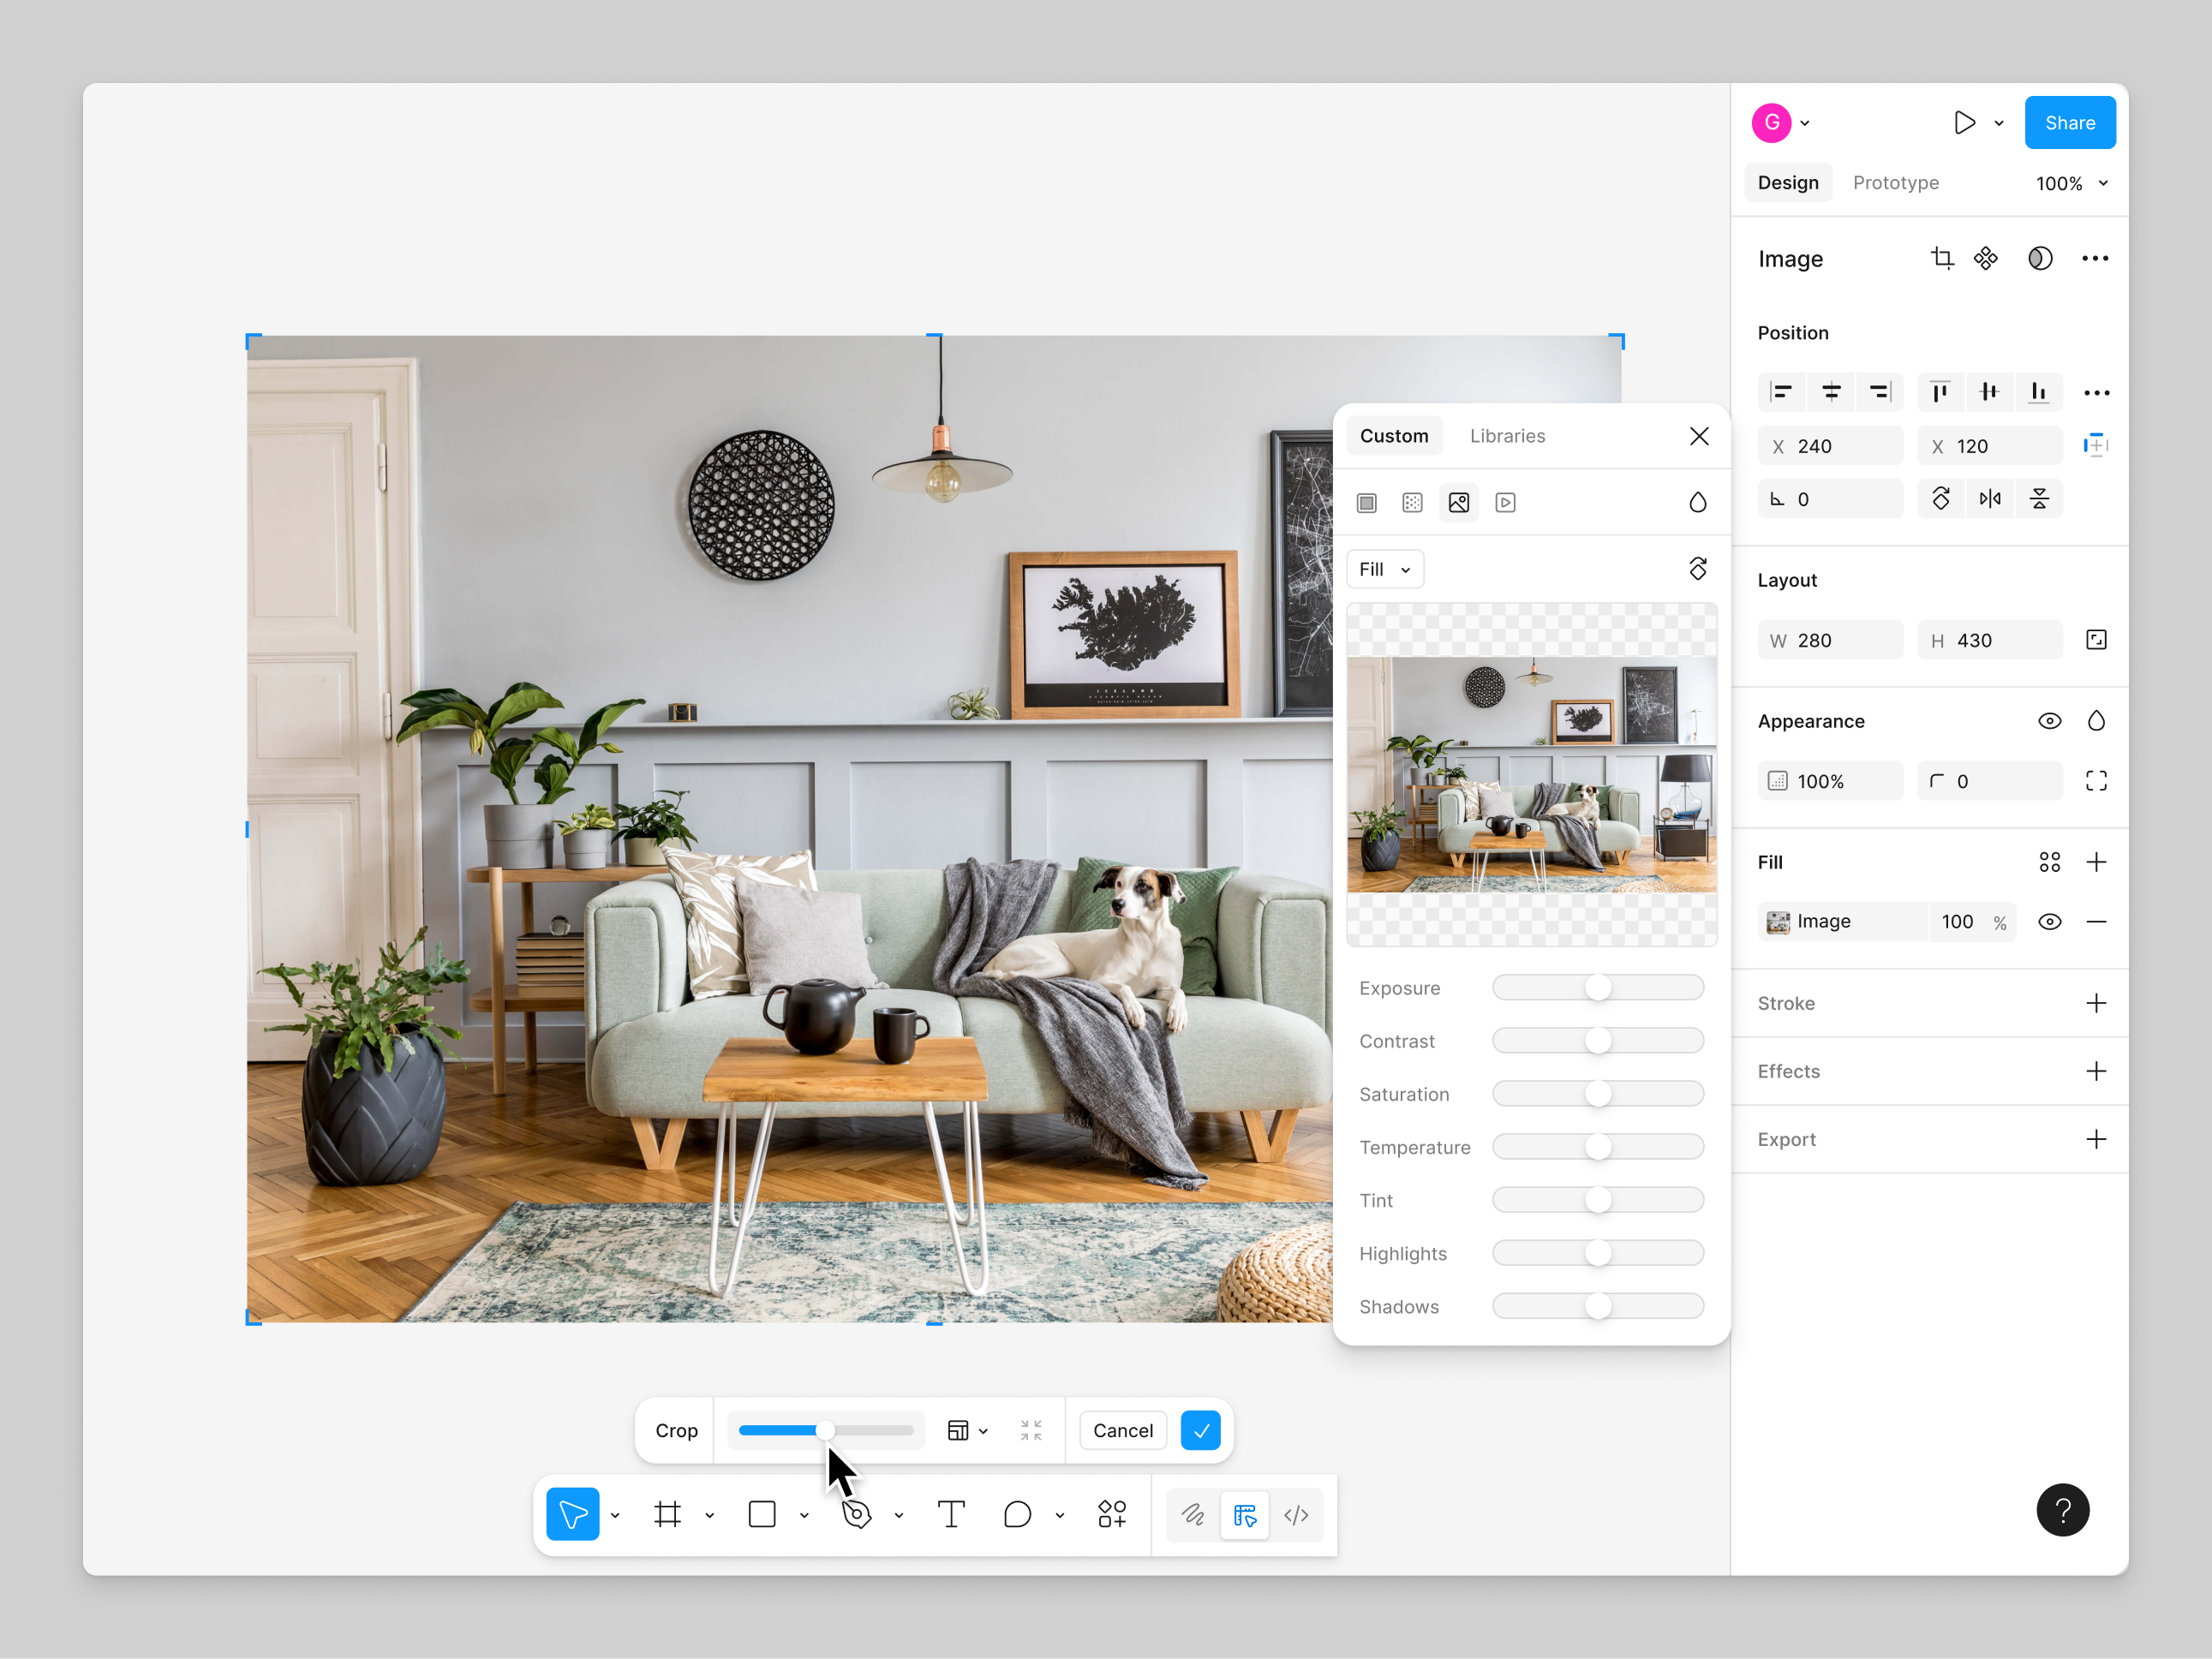Open the crop aspect ratio dropdown

point(967,1430)
